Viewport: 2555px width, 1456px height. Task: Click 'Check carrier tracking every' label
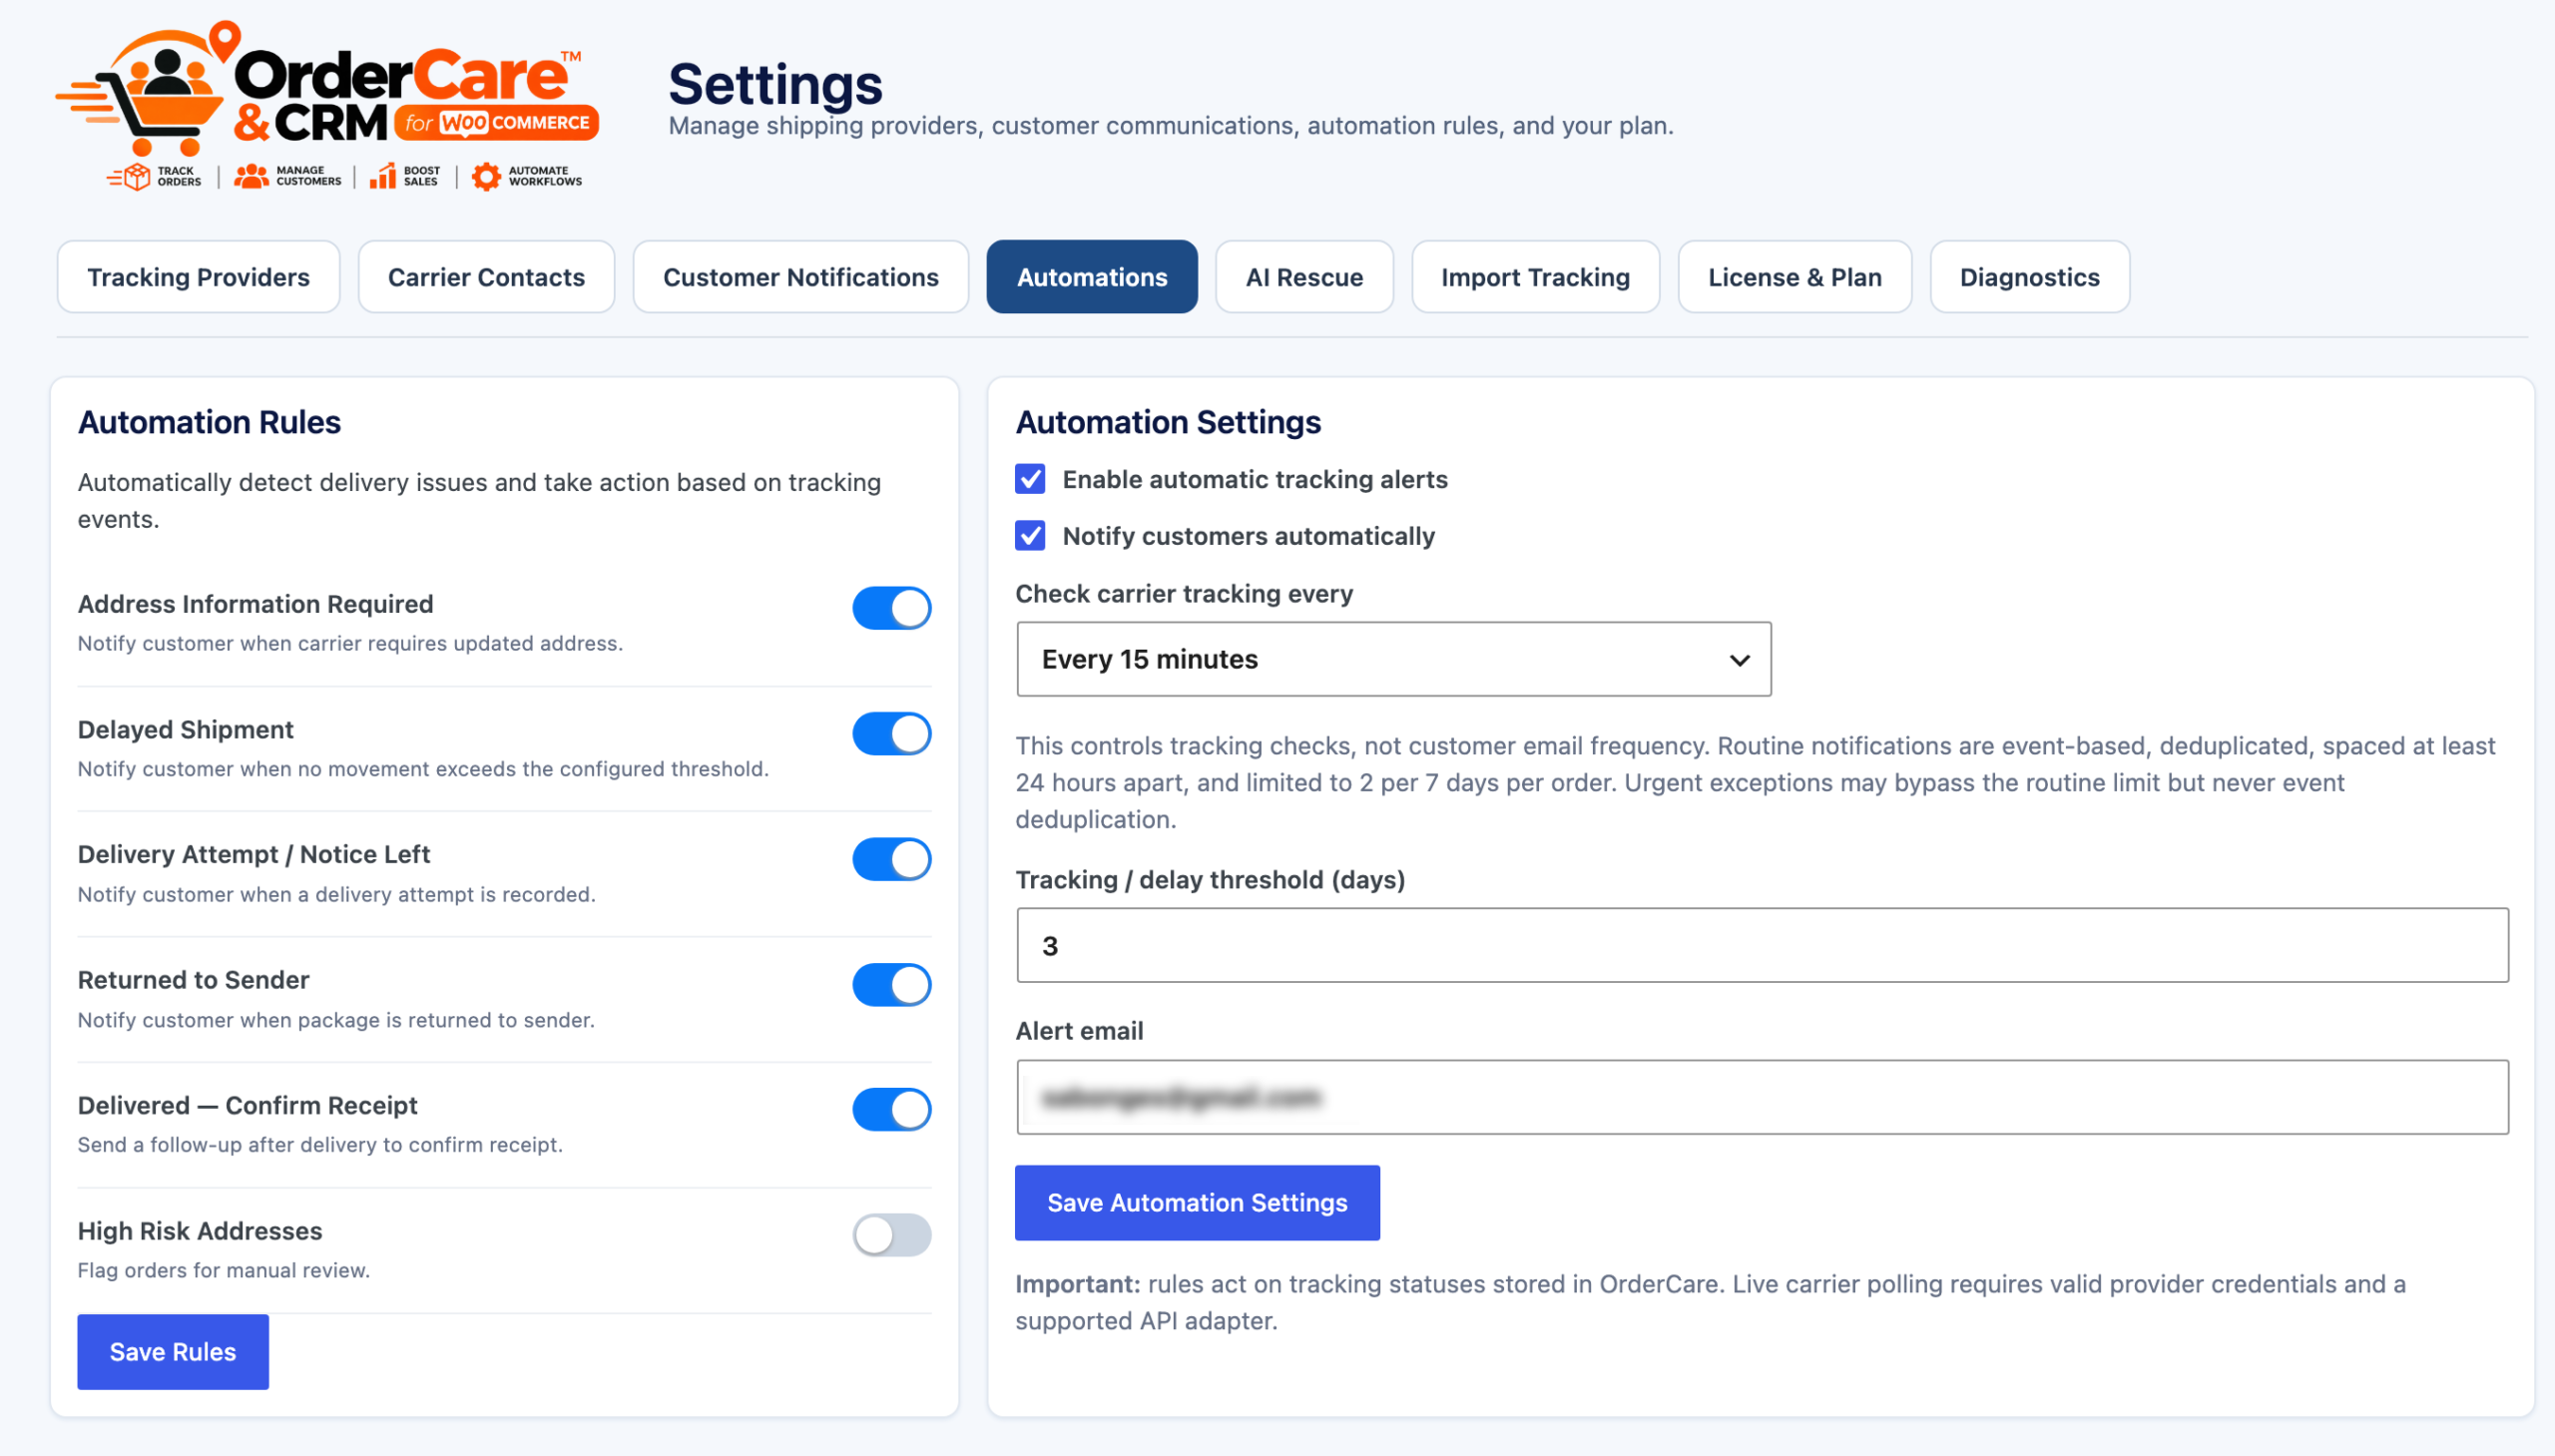1183,593
